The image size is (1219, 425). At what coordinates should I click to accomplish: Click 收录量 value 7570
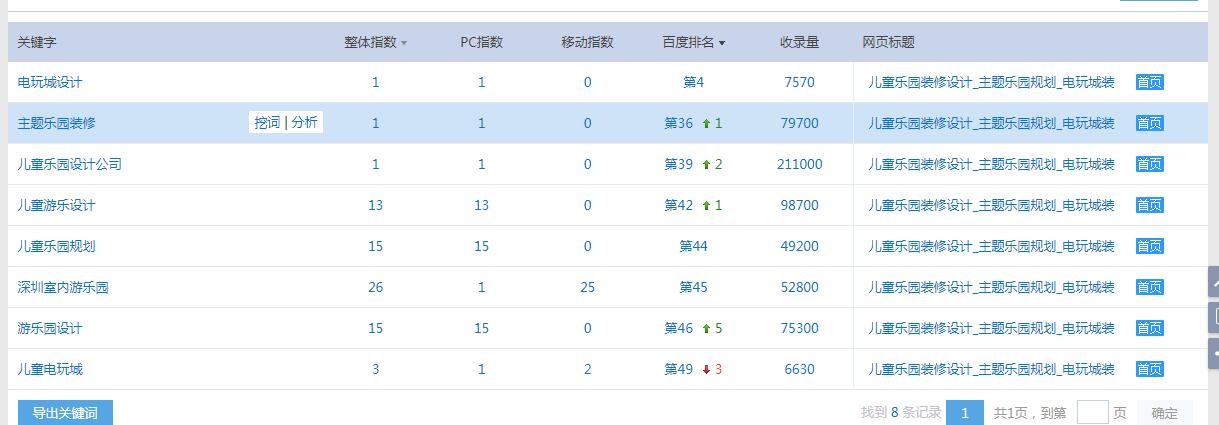point(799,82)
